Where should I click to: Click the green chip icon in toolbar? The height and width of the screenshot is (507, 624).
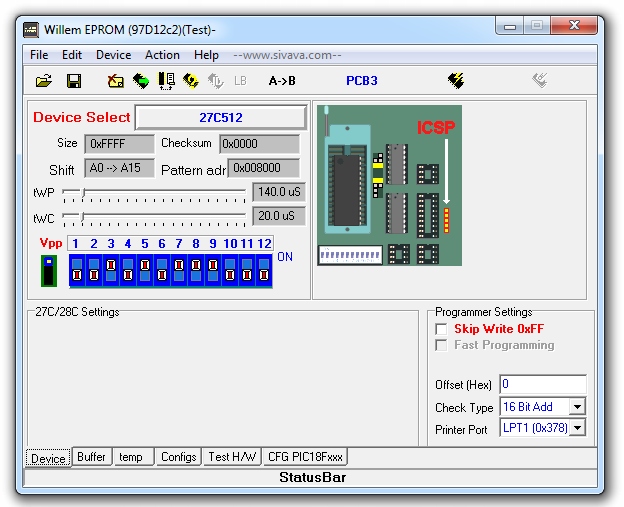coord(141,81)
